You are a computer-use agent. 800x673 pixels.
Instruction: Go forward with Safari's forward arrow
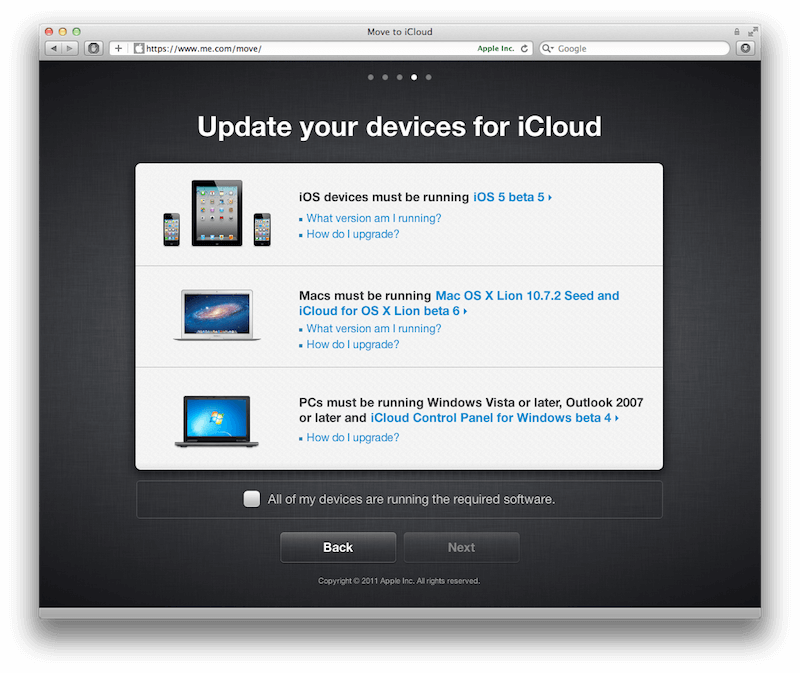[x=70, y=48]
